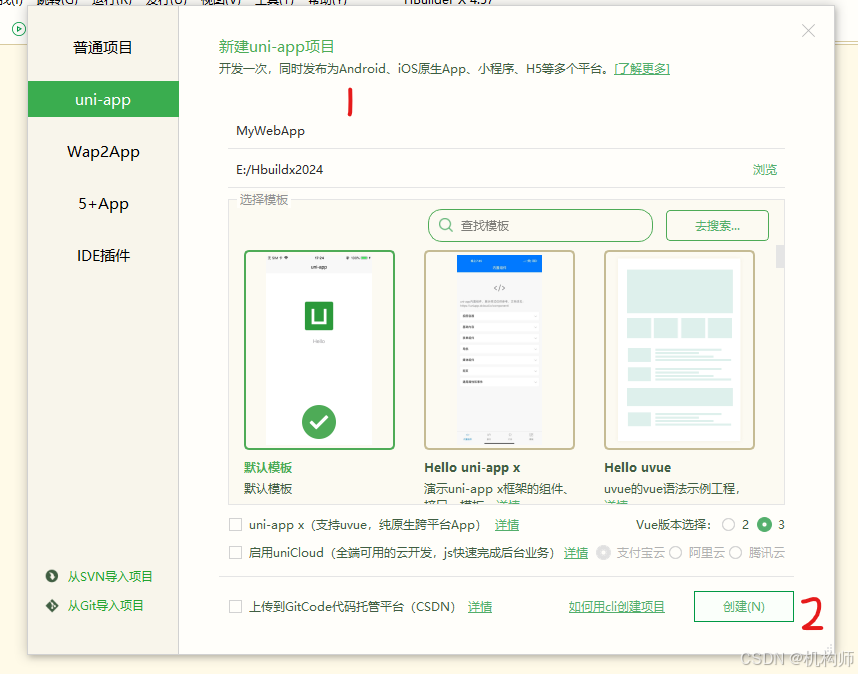Open 详情 link next to uni-app x

pos(507,525)
